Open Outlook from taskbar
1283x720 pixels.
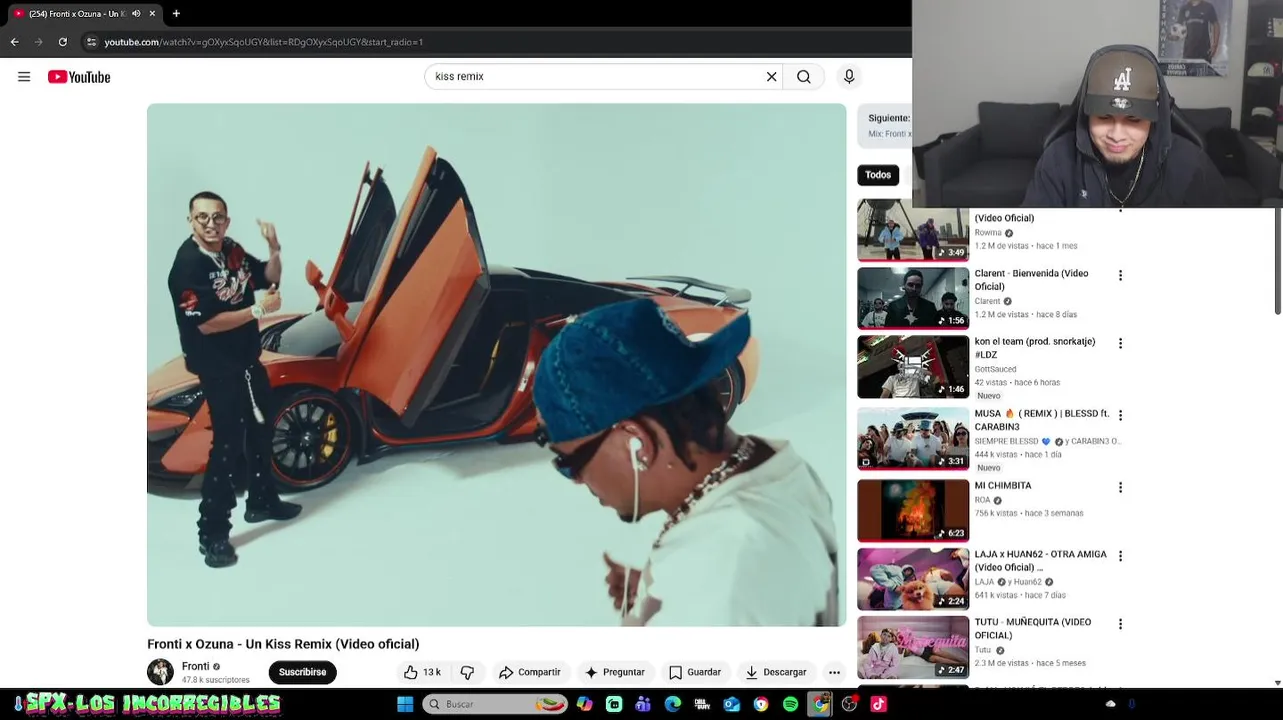[x=732, y=704]
